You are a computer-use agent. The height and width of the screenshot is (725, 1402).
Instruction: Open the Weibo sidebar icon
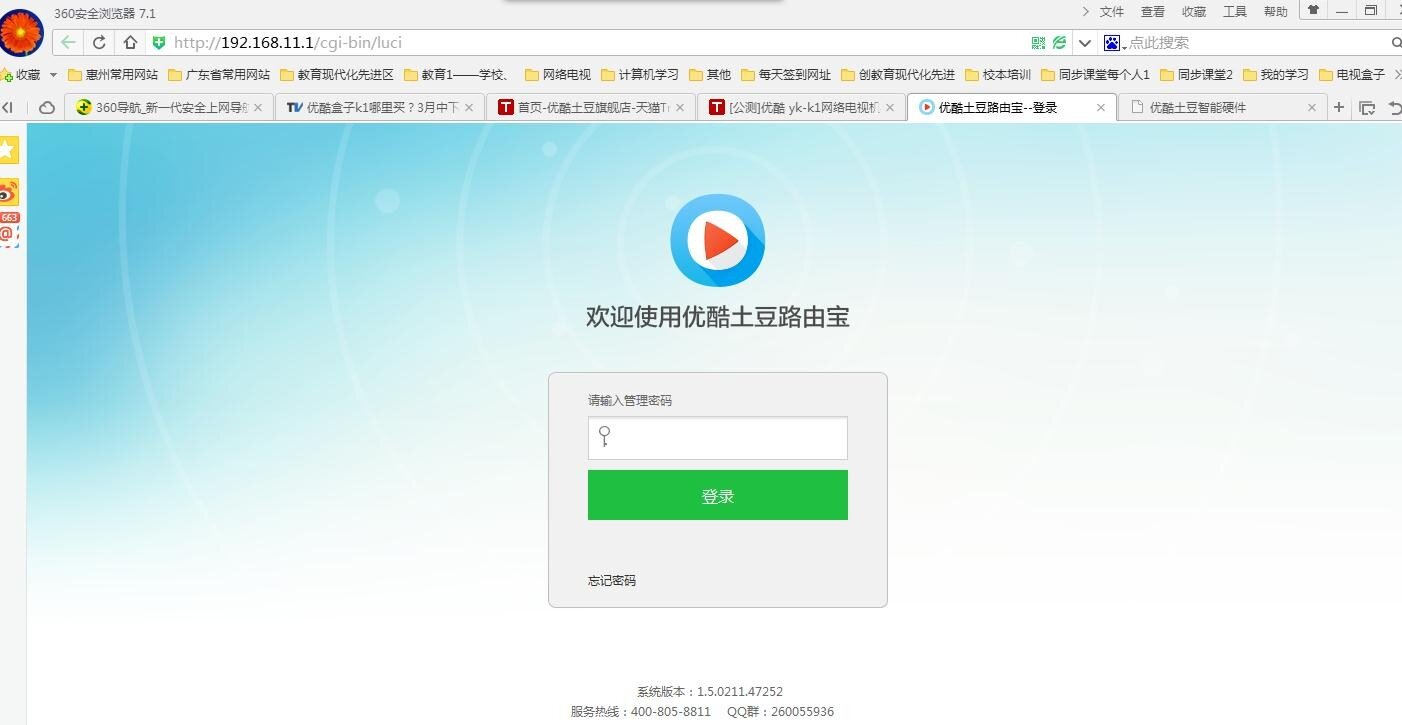pos(8,192)
